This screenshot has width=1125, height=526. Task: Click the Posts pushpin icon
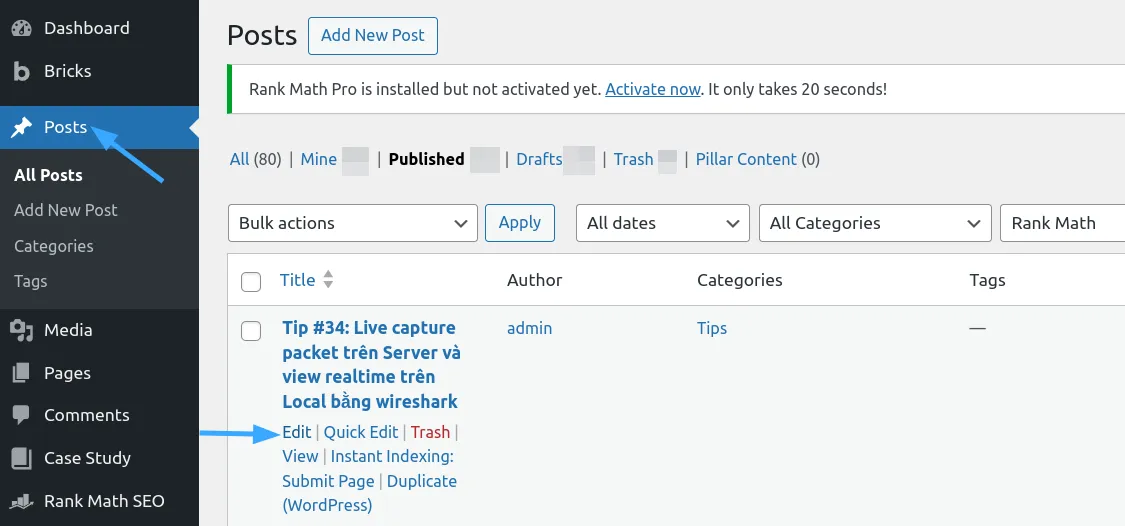click(21, 127)
